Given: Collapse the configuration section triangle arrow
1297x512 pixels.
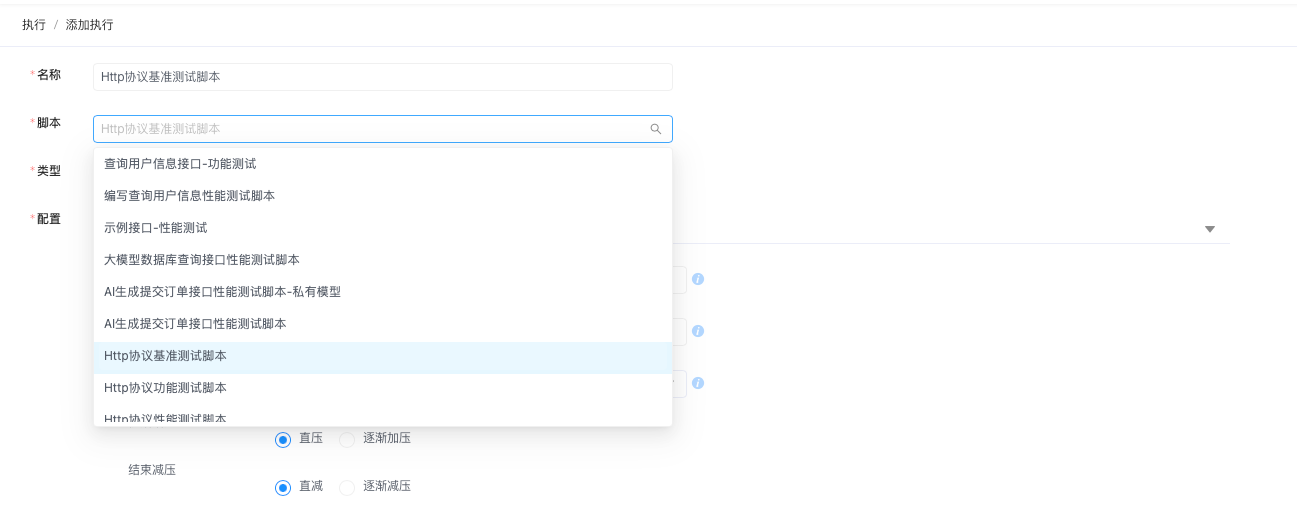Looking at the screenshot, I should pos(1210,229).
